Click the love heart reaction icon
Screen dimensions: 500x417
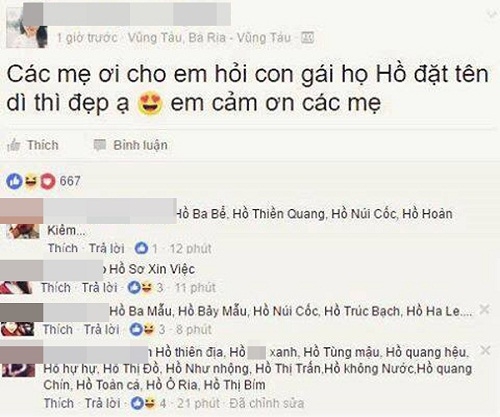pyautogui.click(x=48, y=182)
